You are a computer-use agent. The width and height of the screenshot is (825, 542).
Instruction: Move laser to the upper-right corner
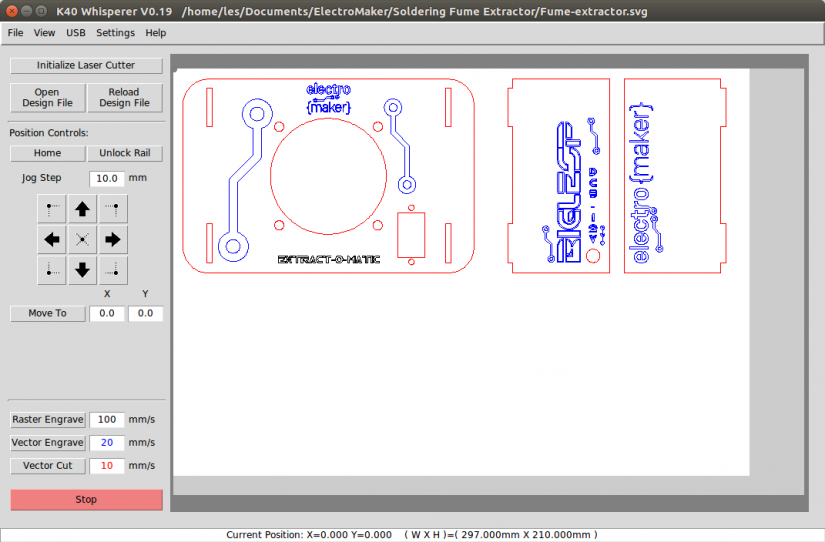click(113, 210)
